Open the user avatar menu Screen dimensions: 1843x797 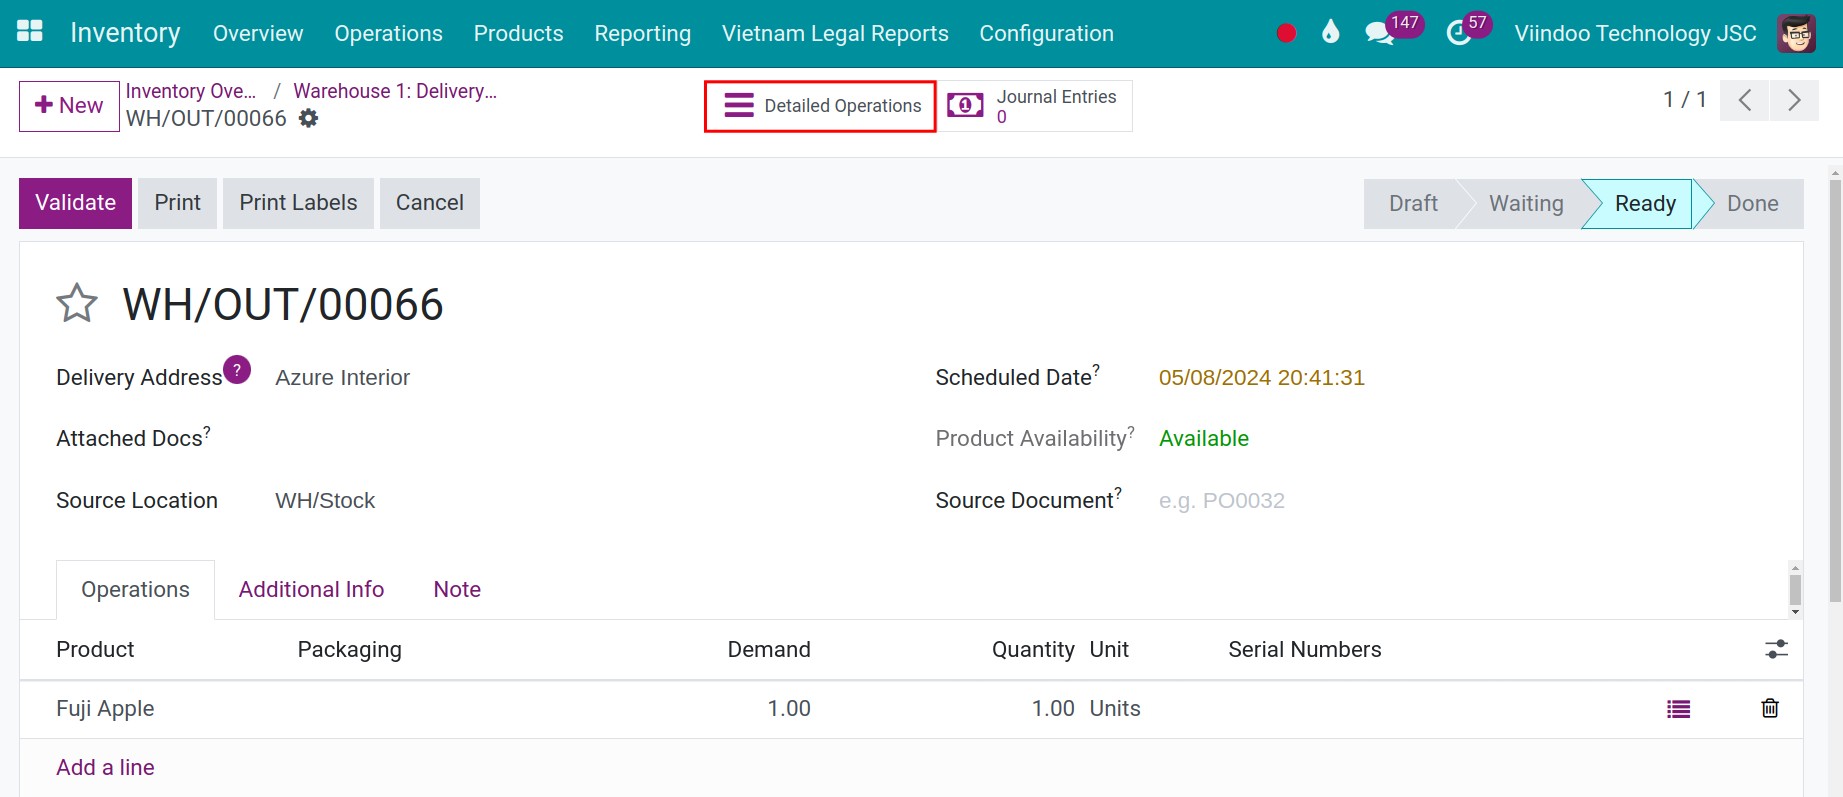pos(1796,33)
